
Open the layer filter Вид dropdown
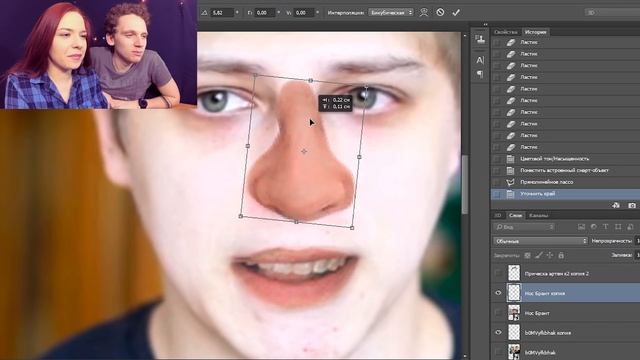[524, 227]
